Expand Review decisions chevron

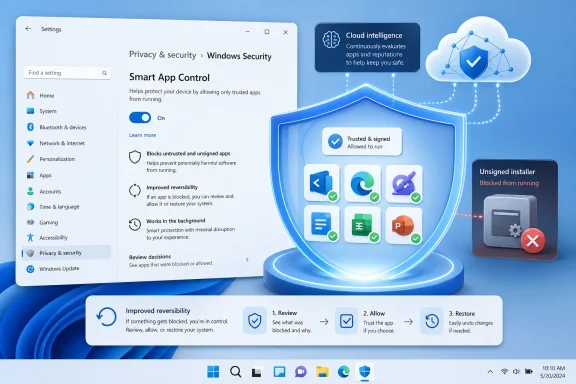pyautogui.click(x=247, y=260)
